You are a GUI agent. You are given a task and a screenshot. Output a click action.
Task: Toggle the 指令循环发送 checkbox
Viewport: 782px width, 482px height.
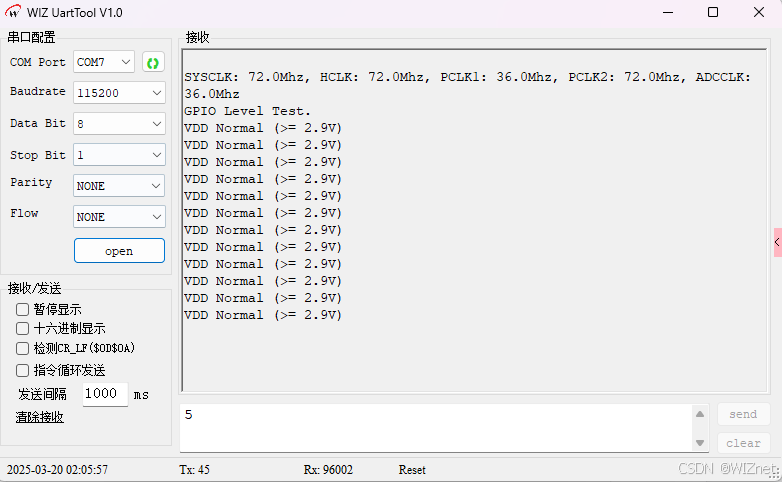pyautogui.click(x=22, y=370)
